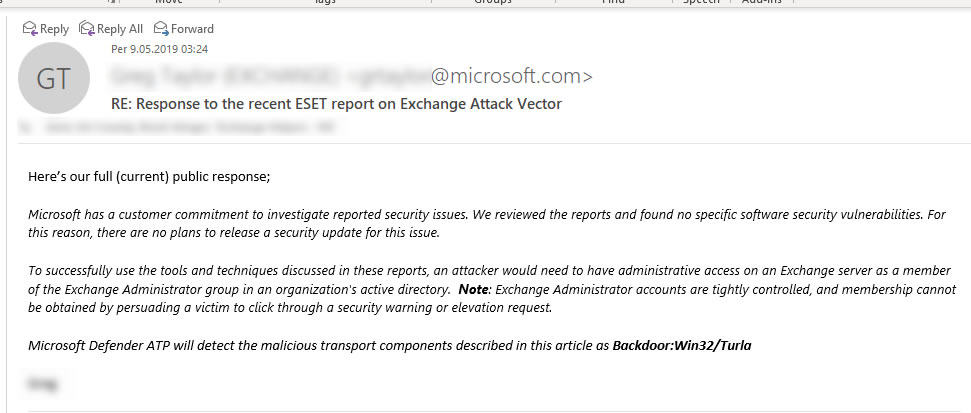The image size is (971, 413).
Task: Click the received date Per 9.05.2019 03:24
Action: 159,49
